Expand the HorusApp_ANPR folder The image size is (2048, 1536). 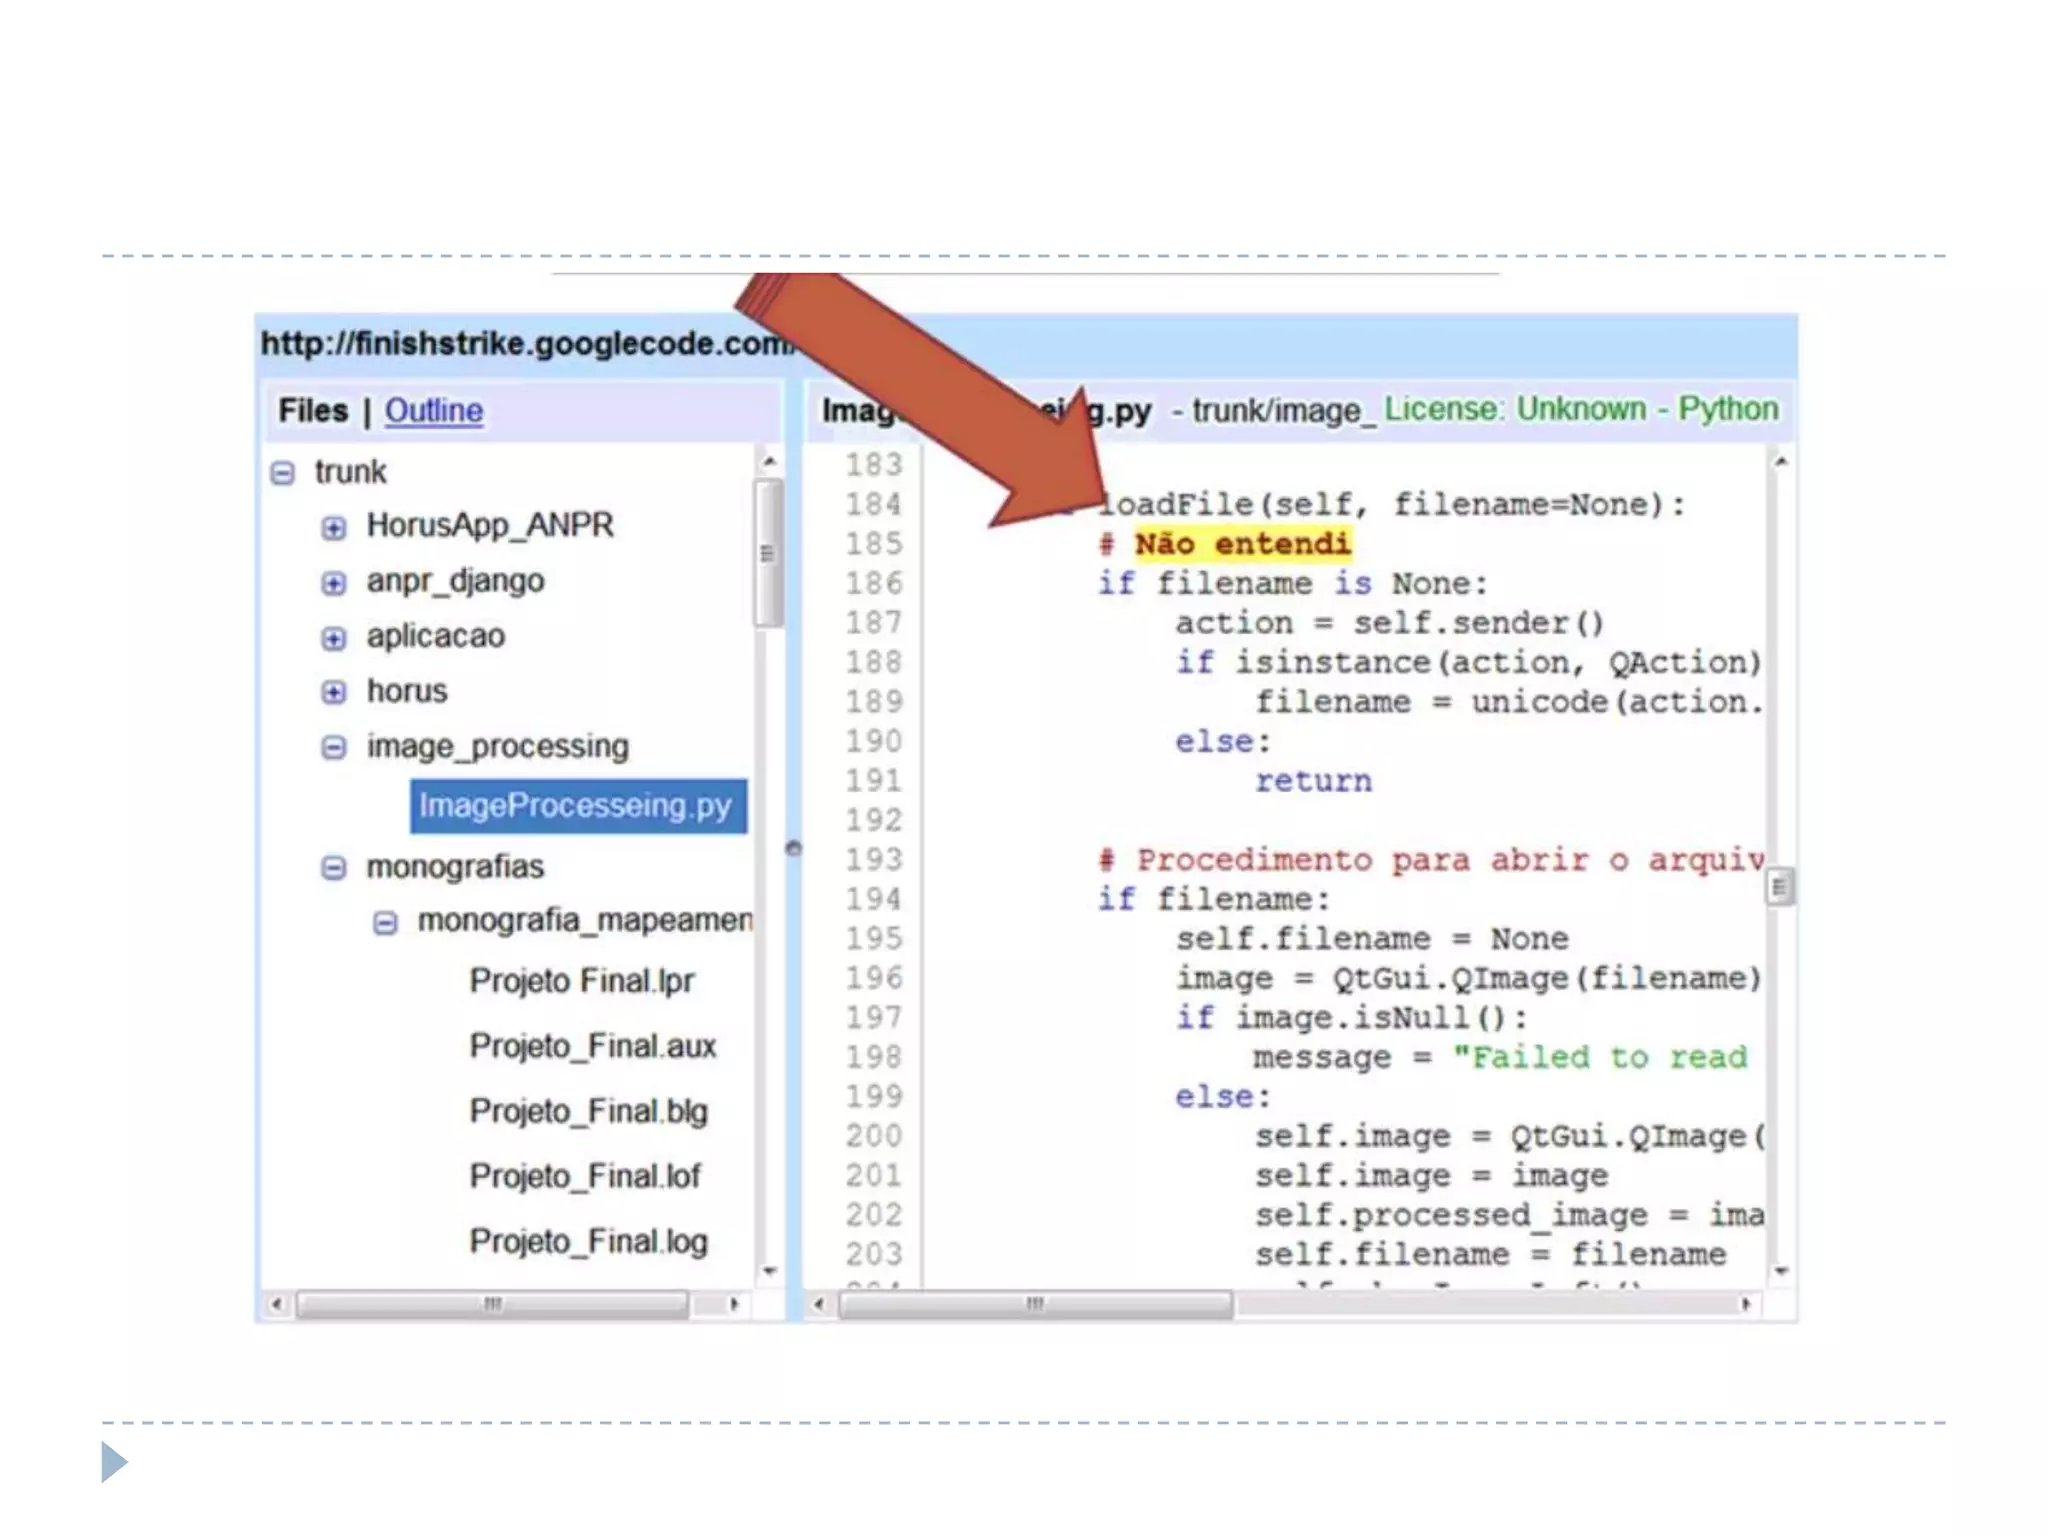coord(334,527)
